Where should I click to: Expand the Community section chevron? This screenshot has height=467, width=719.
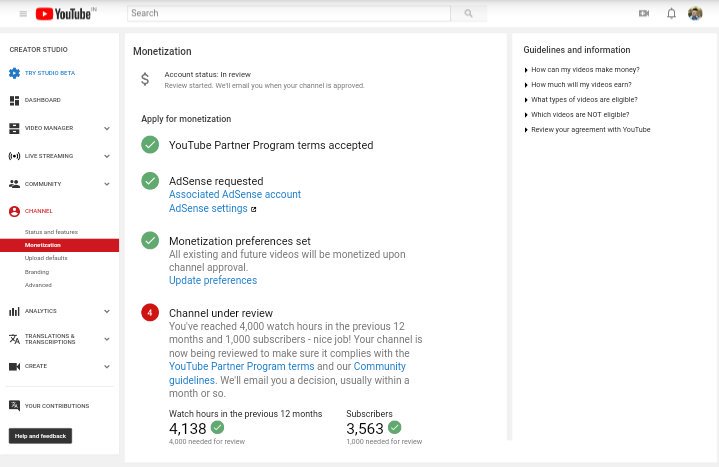[x=107, y=184]
